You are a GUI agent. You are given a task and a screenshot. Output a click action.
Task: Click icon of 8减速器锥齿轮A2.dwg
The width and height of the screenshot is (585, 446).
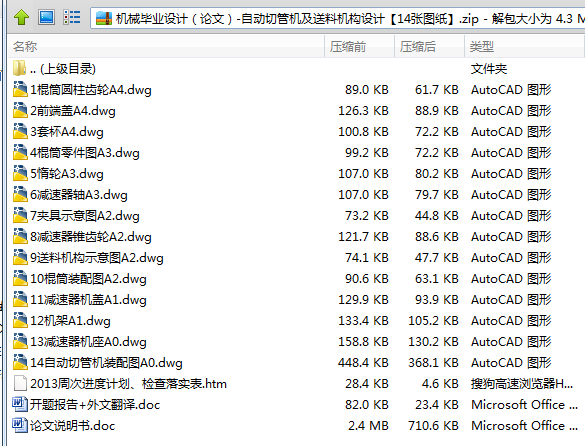point(20,236)
